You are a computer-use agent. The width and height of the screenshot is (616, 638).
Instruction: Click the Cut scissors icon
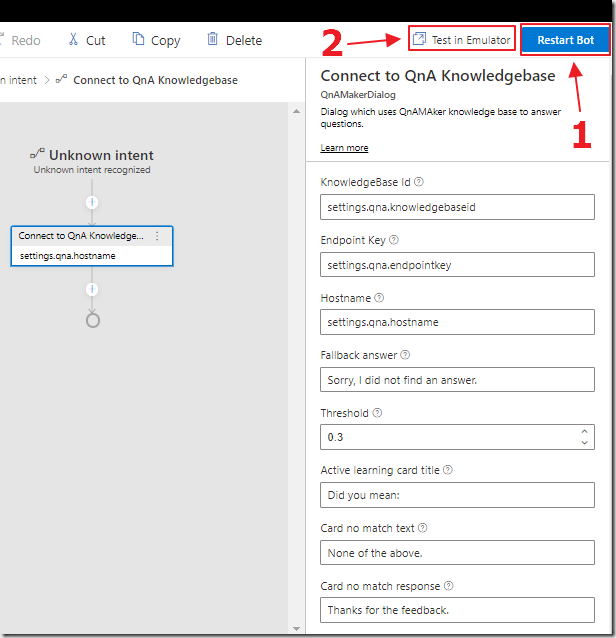point(73,39)
